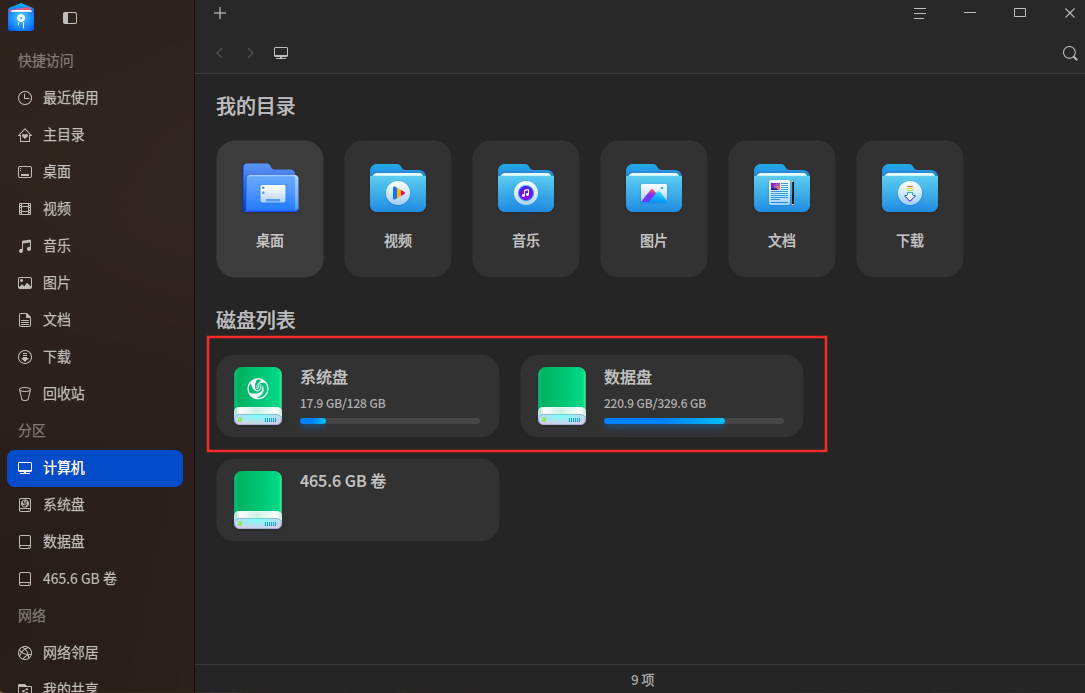Viewport: 1085px width, 693px height.
Task: Go forward with the right arrow
Action: [x=250, y=53]
